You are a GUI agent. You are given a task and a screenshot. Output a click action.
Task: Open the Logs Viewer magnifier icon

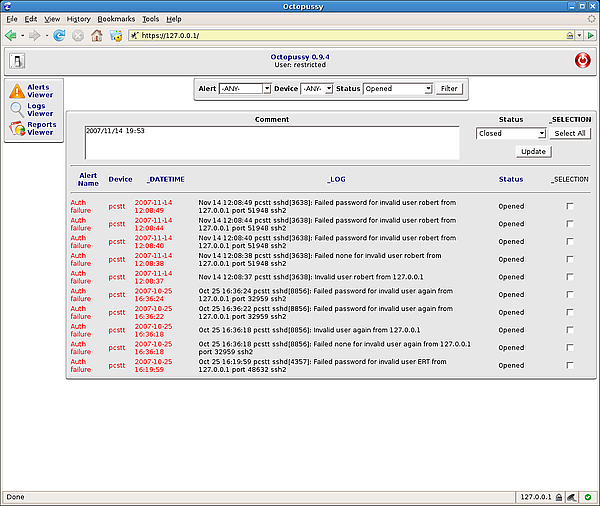16,110
